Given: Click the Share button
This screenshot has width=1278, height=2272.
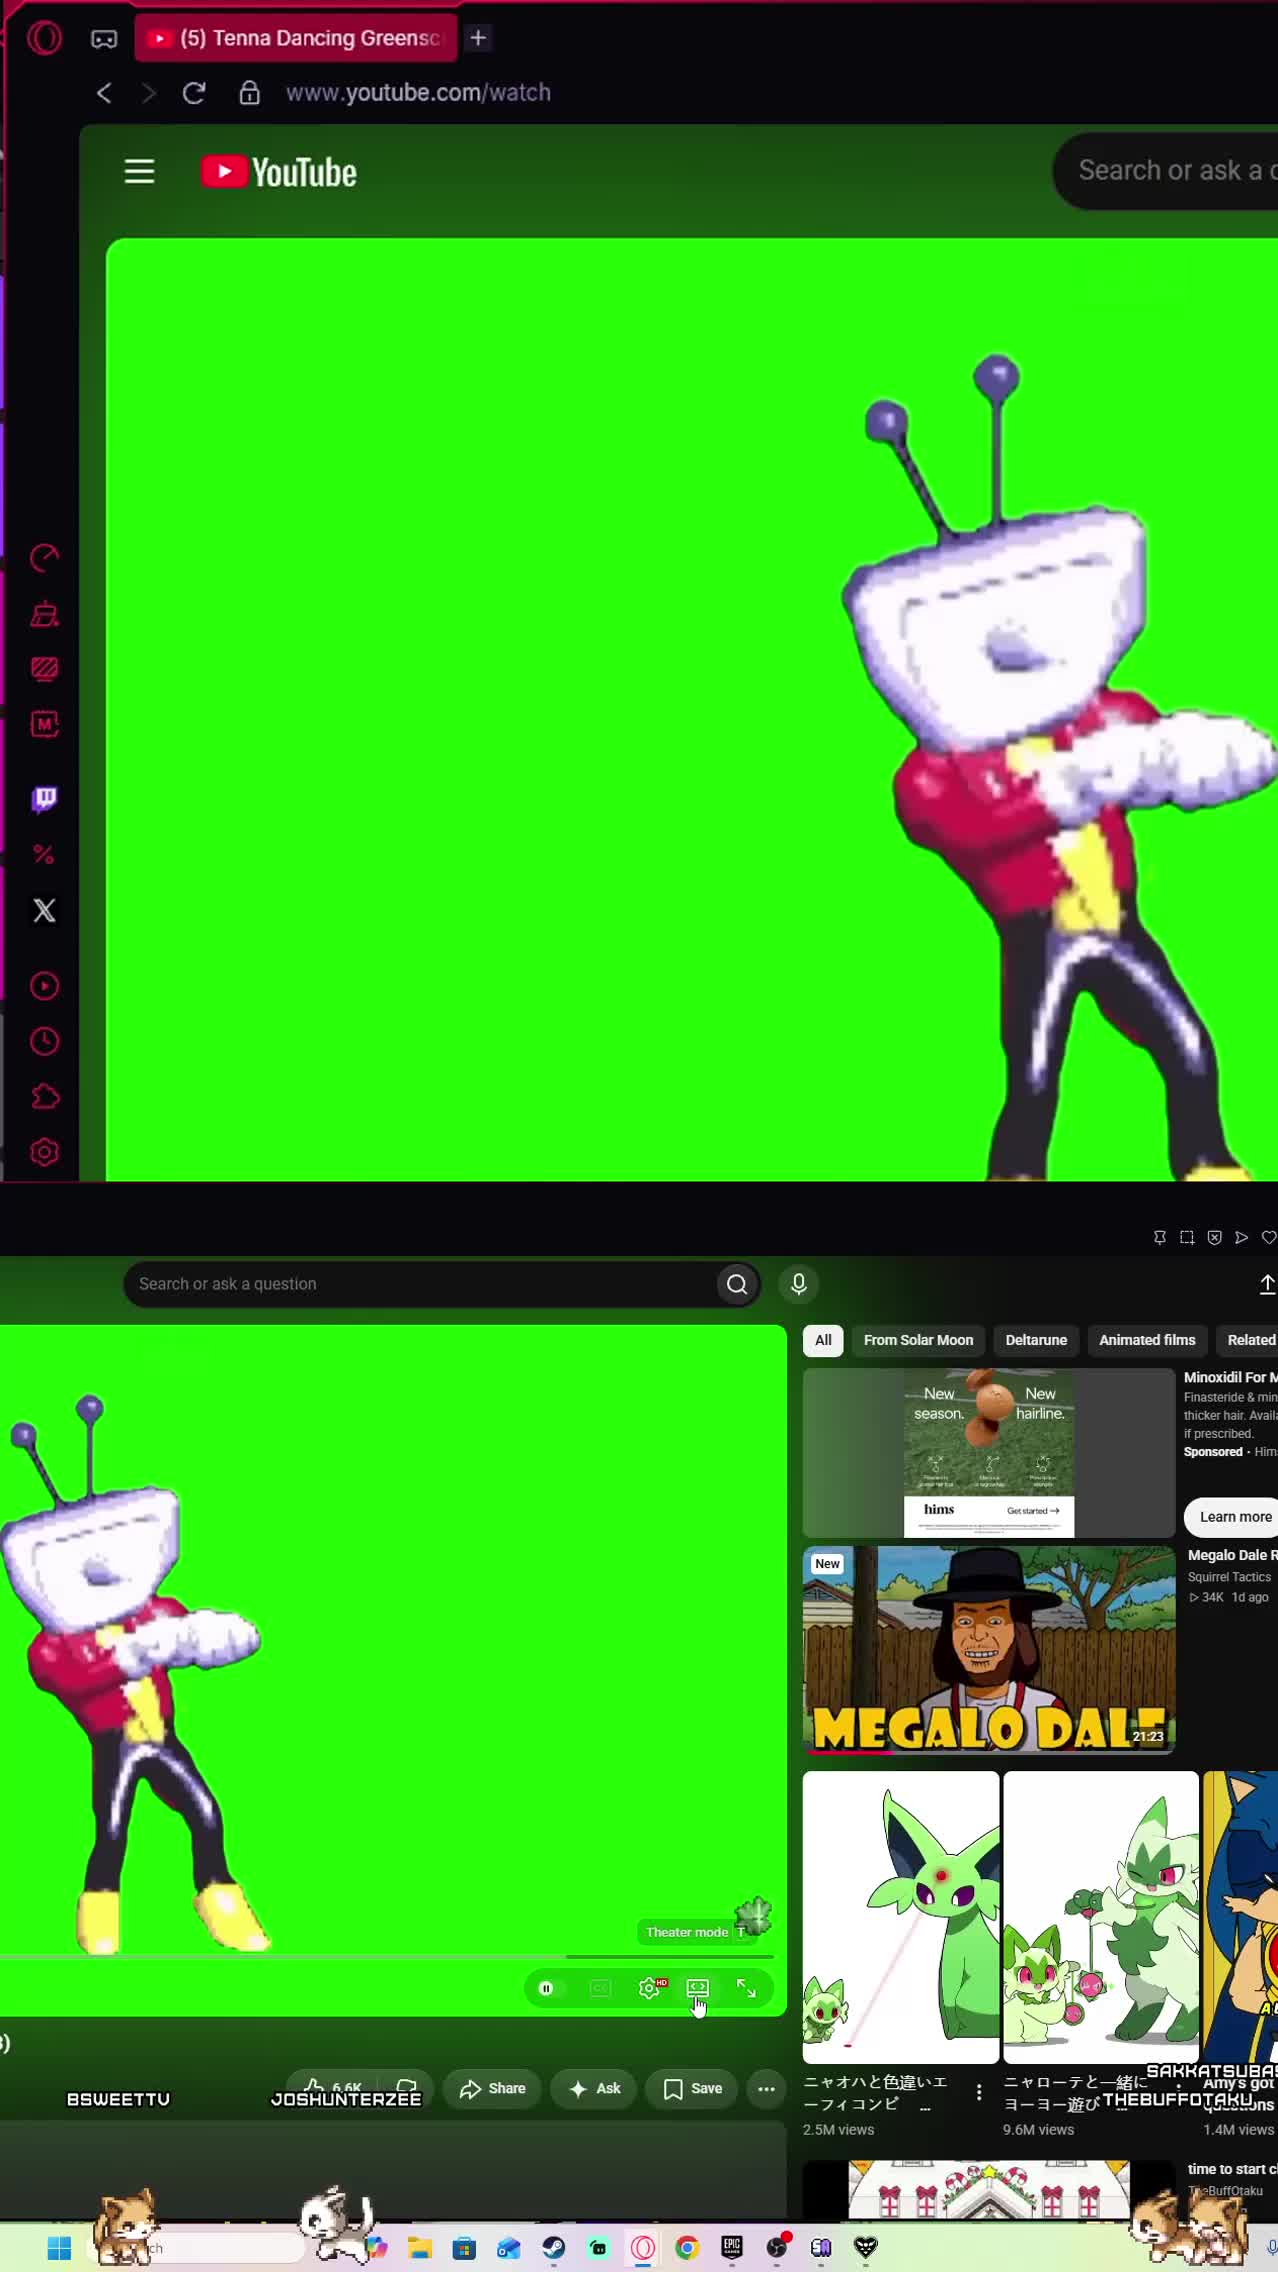Looking at the screenshot, I should (492, 2088).
